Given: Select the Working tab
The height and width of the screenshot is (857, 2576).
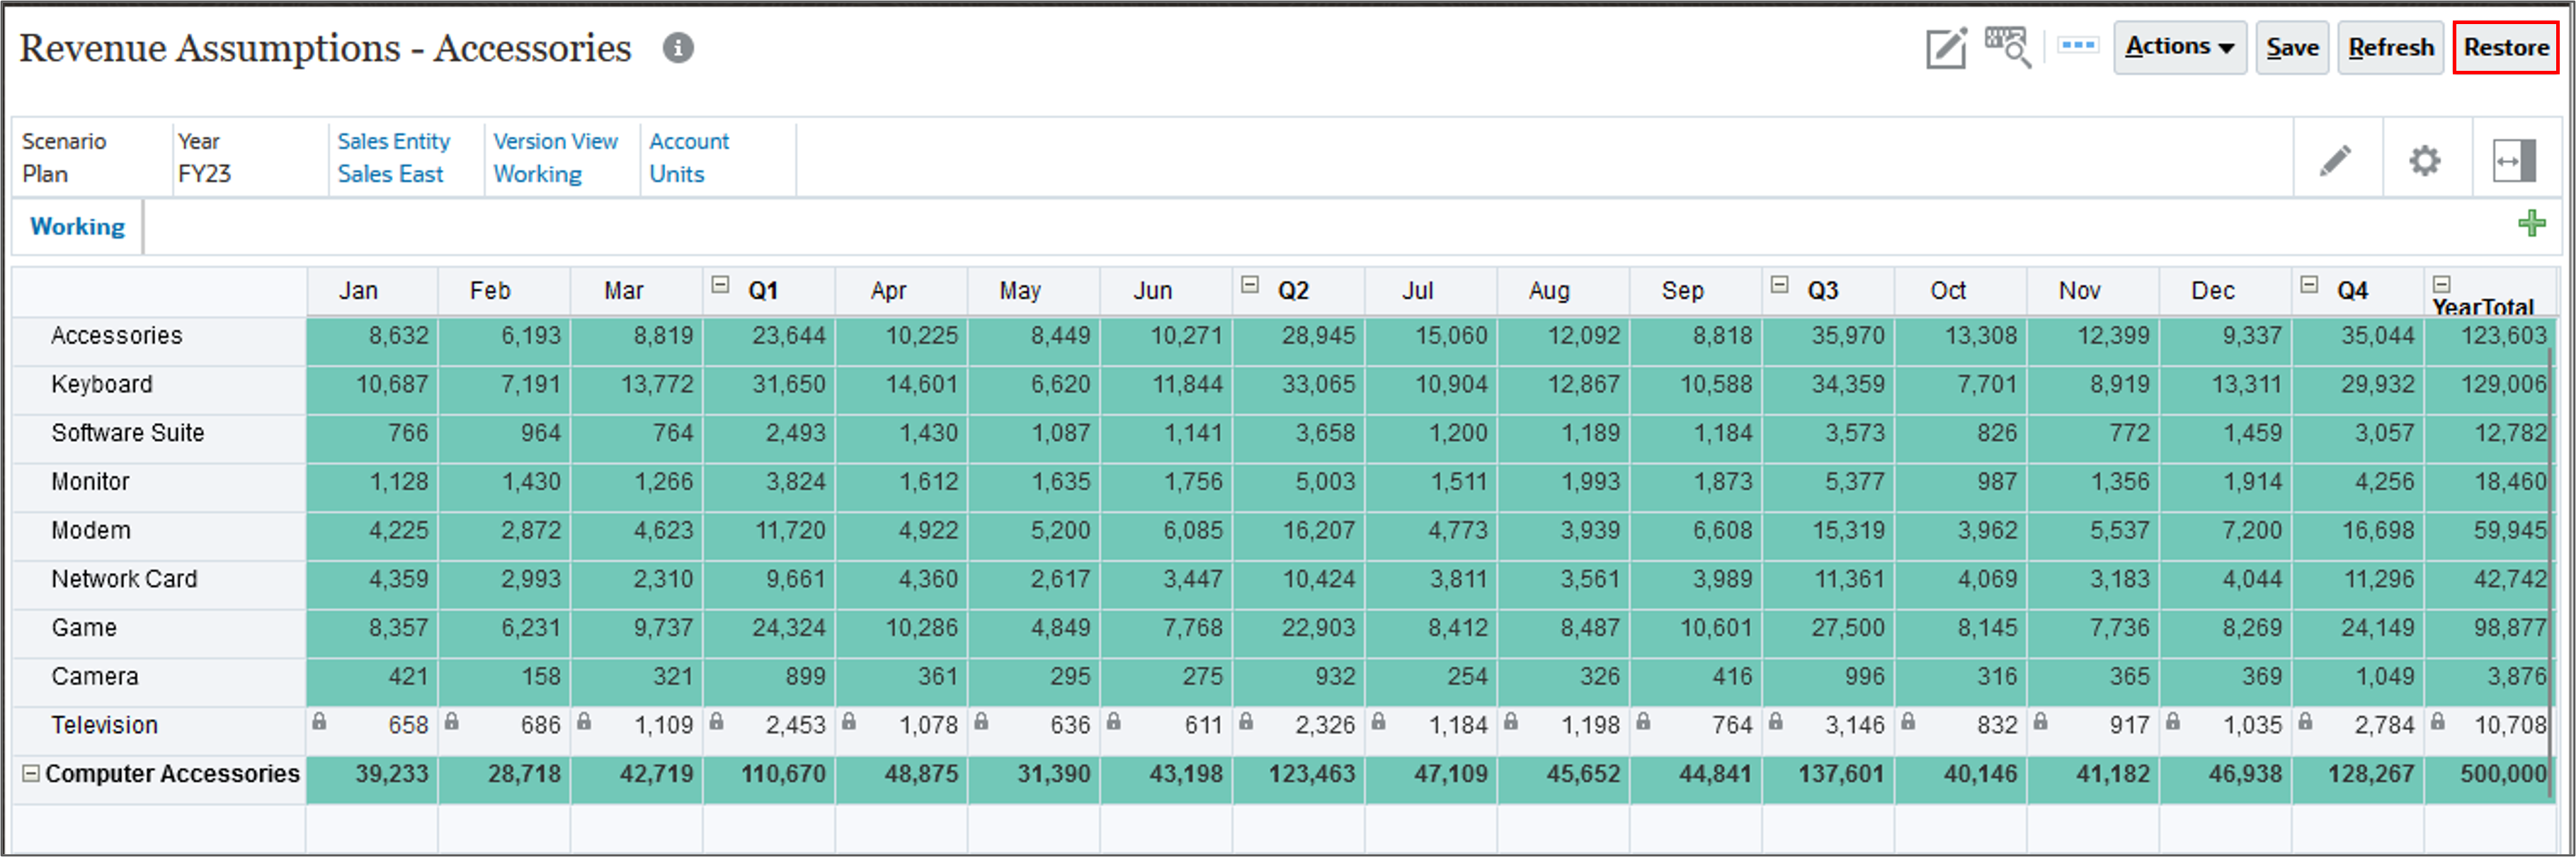Looking at the screenshot, I should (77, 226).
